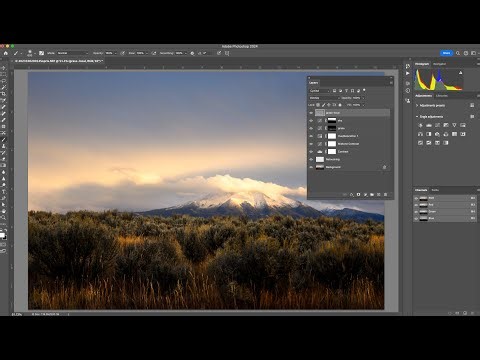Image resolution: width=480 pixels, height=360 pixels.
Task: Toggle lock all layer attributes
Action: 340,105
